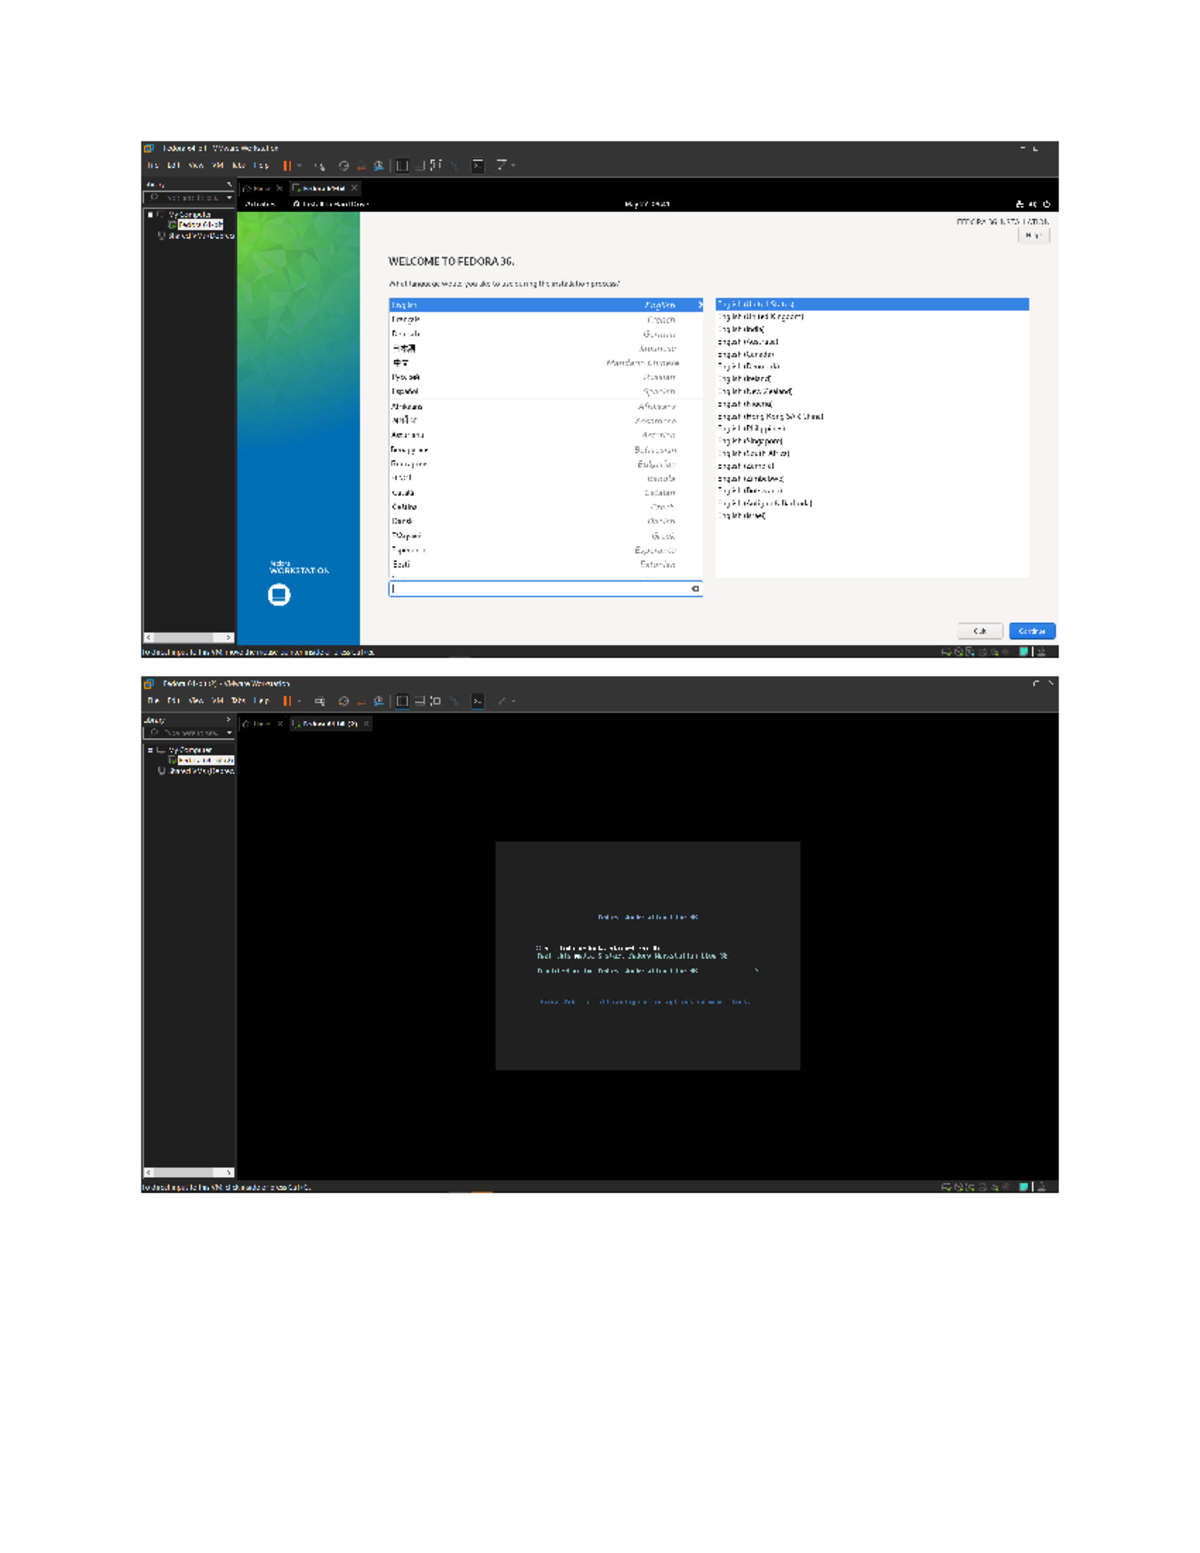
Task: Click the language search input field
Action: tap(540, 590)
